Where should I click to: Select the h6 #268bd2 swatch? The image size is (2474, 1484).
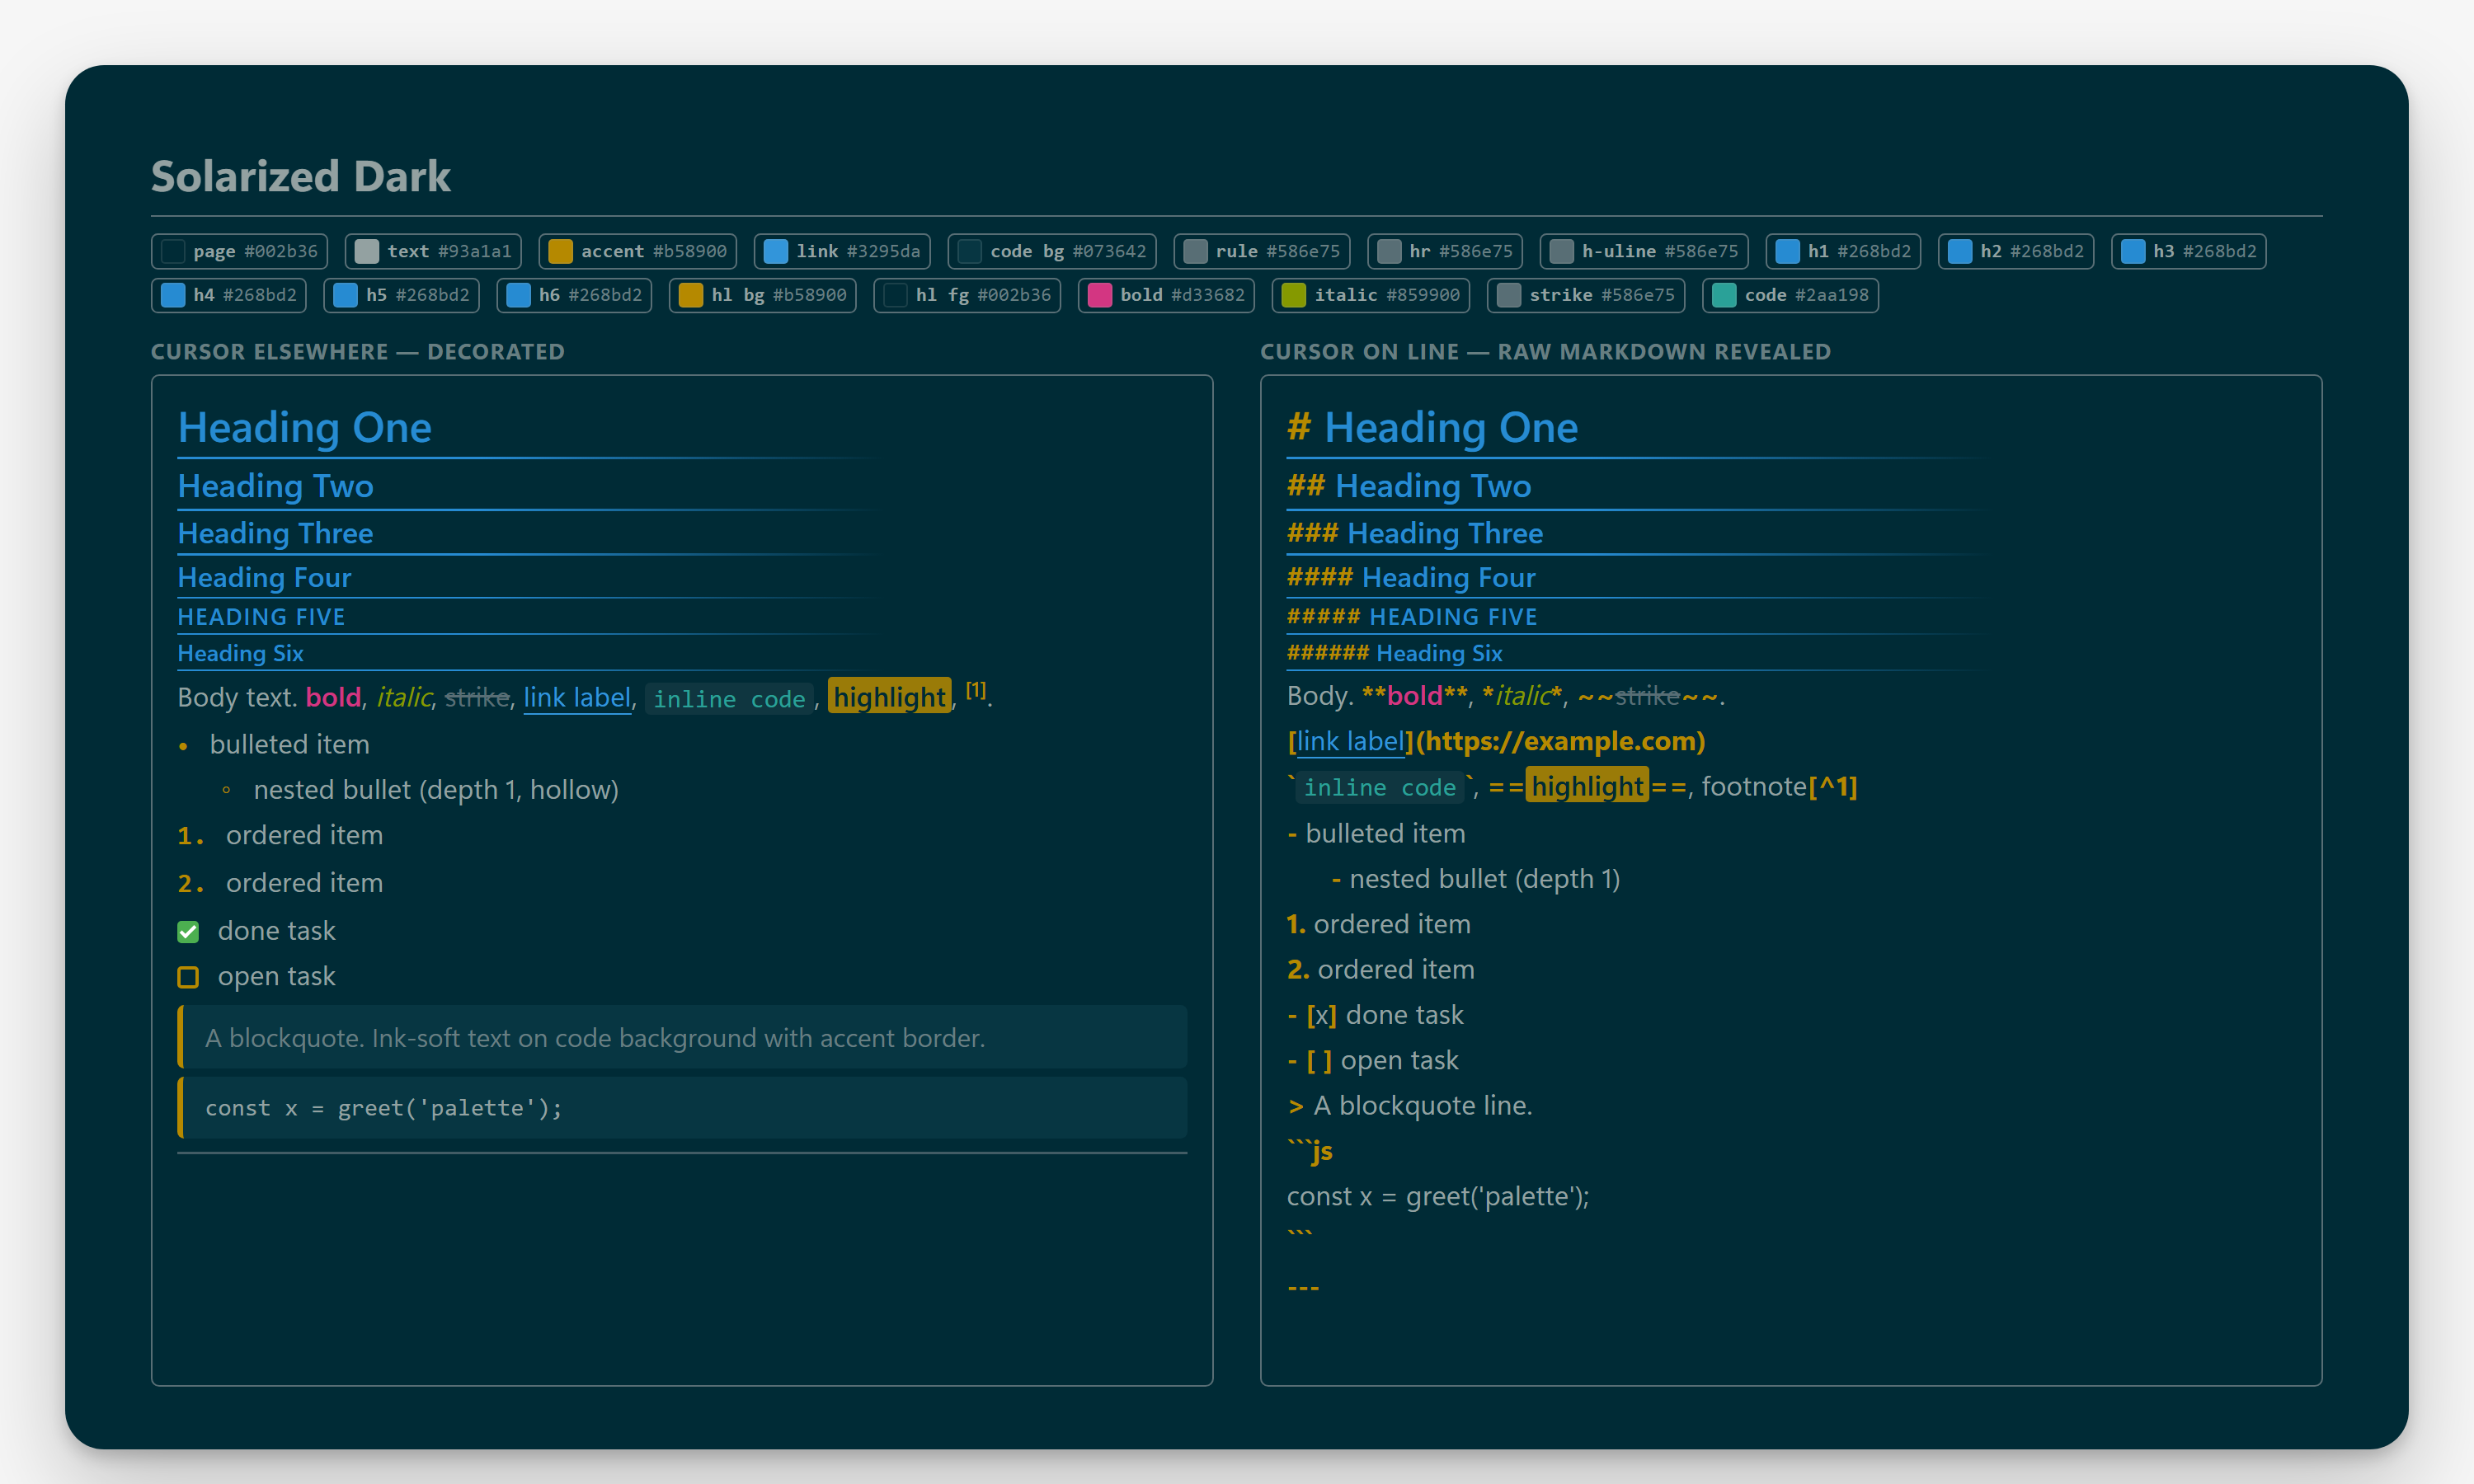pos(574,295)
